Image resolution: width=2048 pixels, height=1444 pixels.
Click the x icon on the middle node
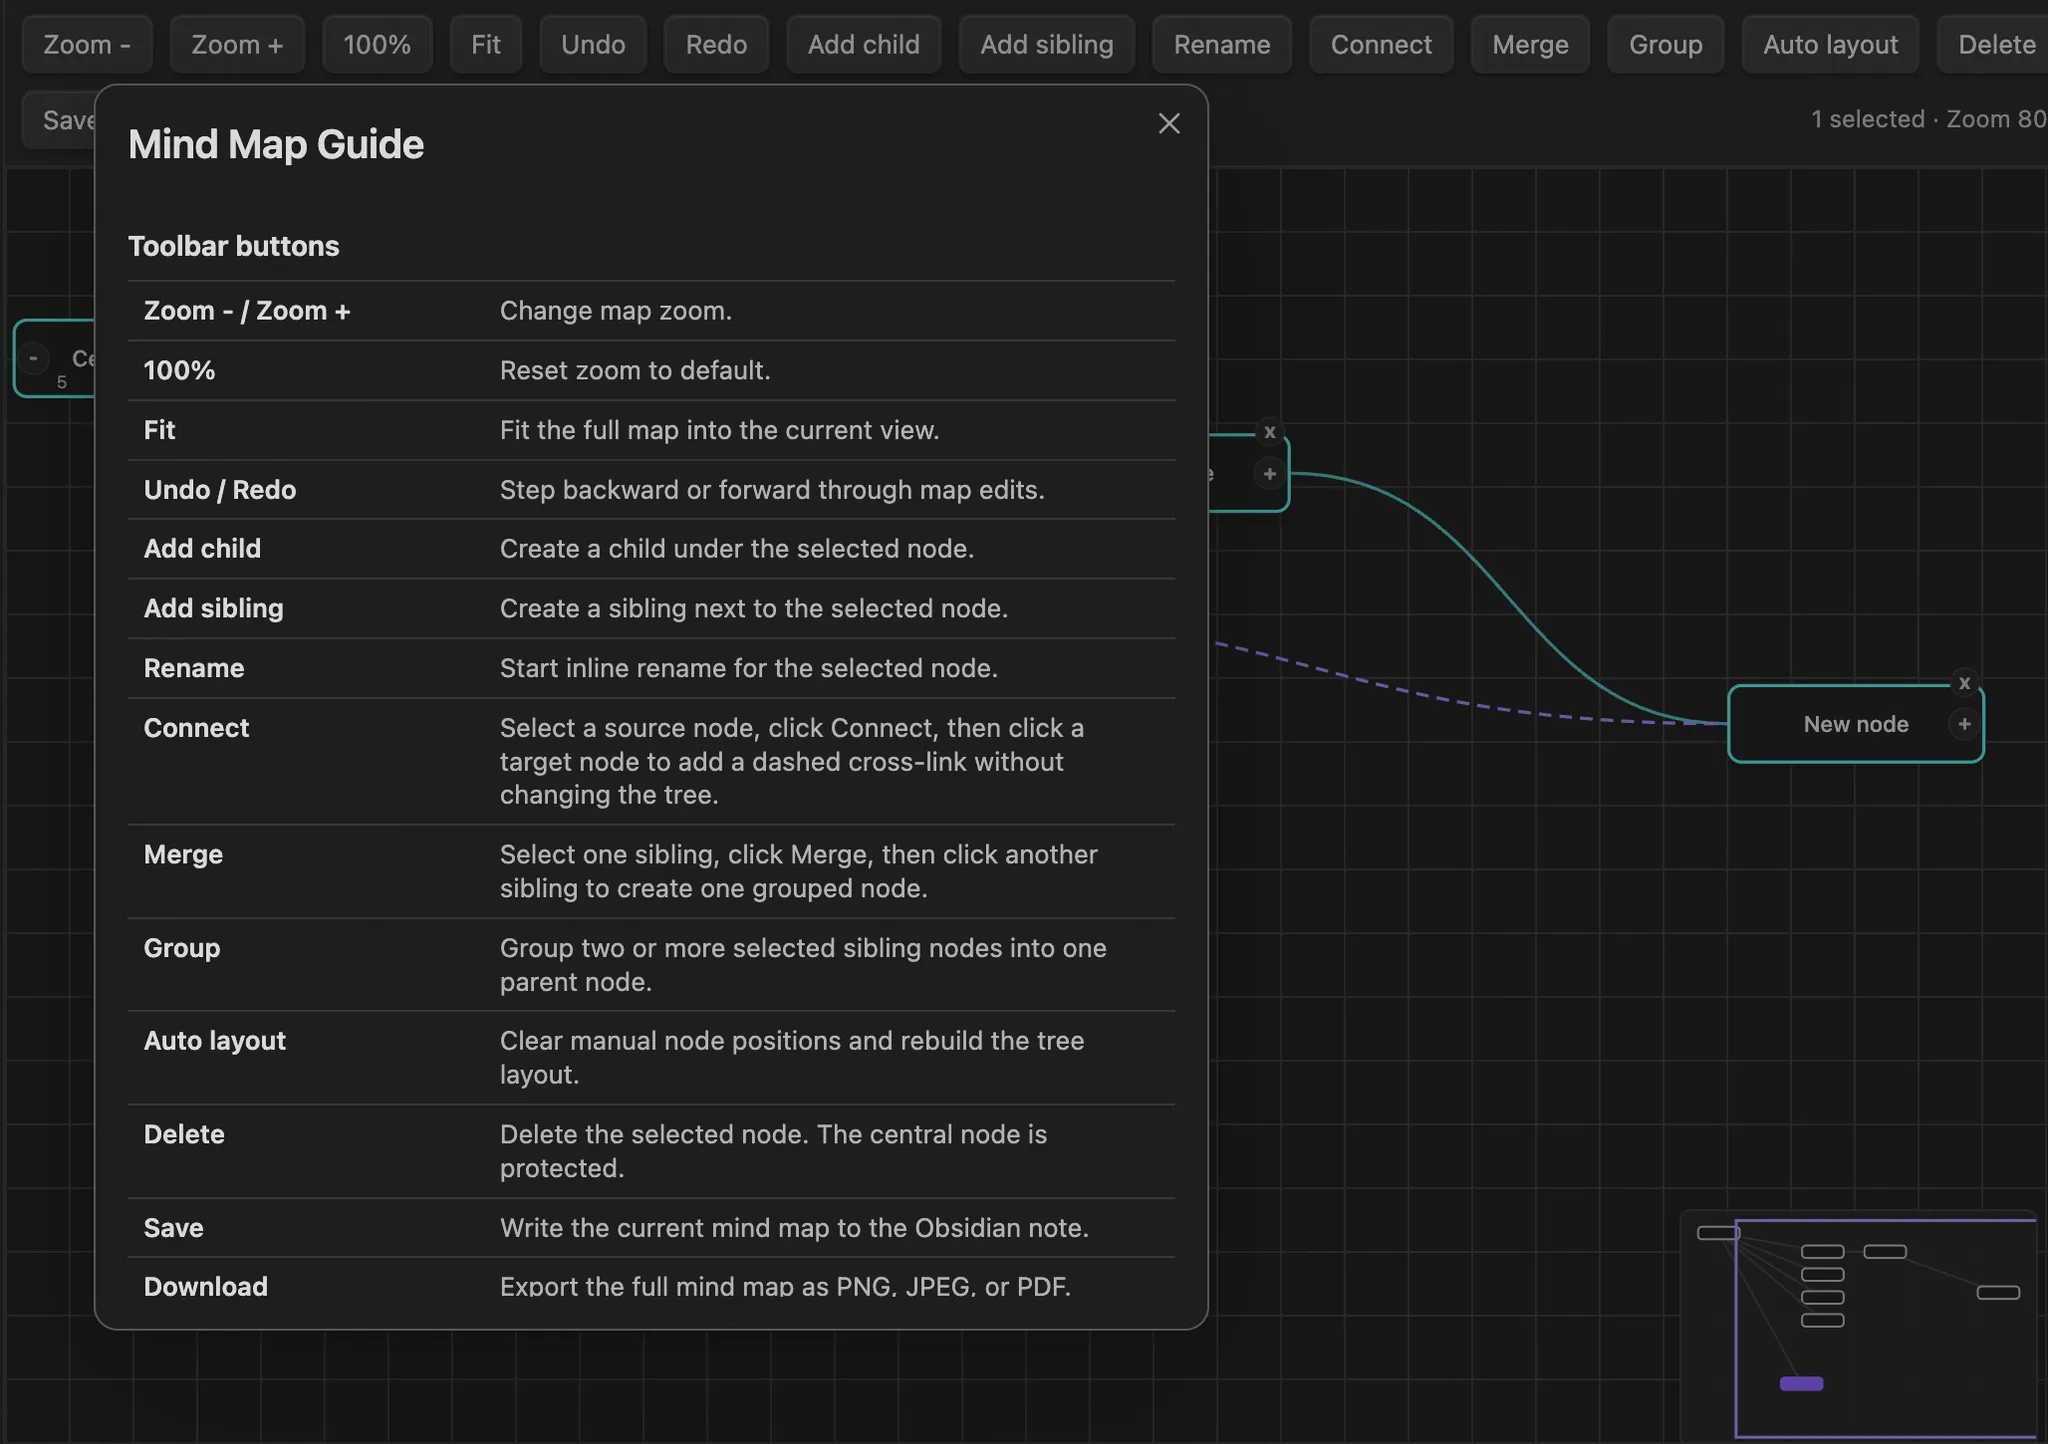1269,432
